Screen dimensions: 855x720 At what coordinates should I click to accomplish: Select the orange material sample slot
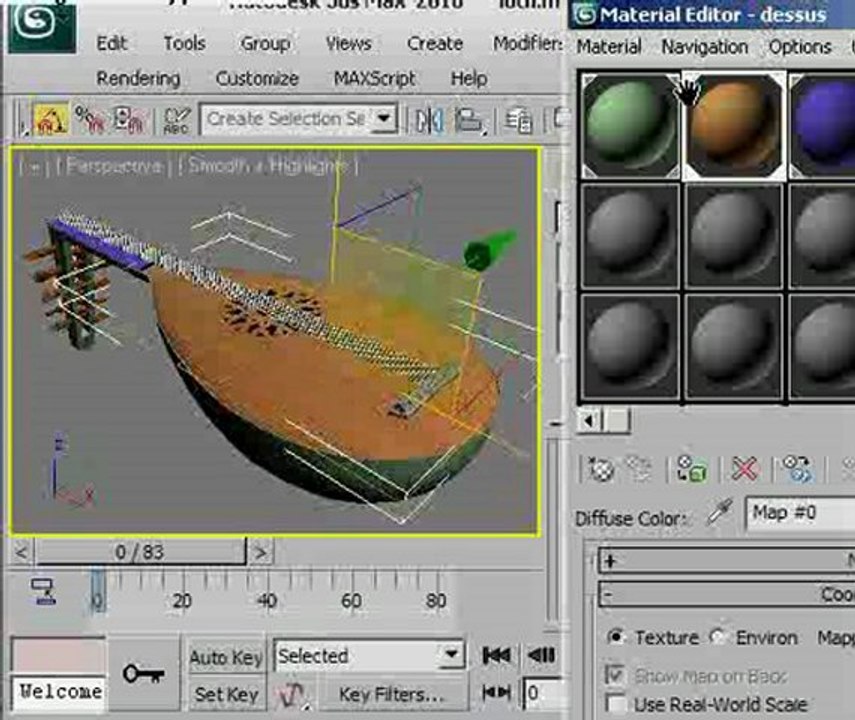[x=733, y=125]
